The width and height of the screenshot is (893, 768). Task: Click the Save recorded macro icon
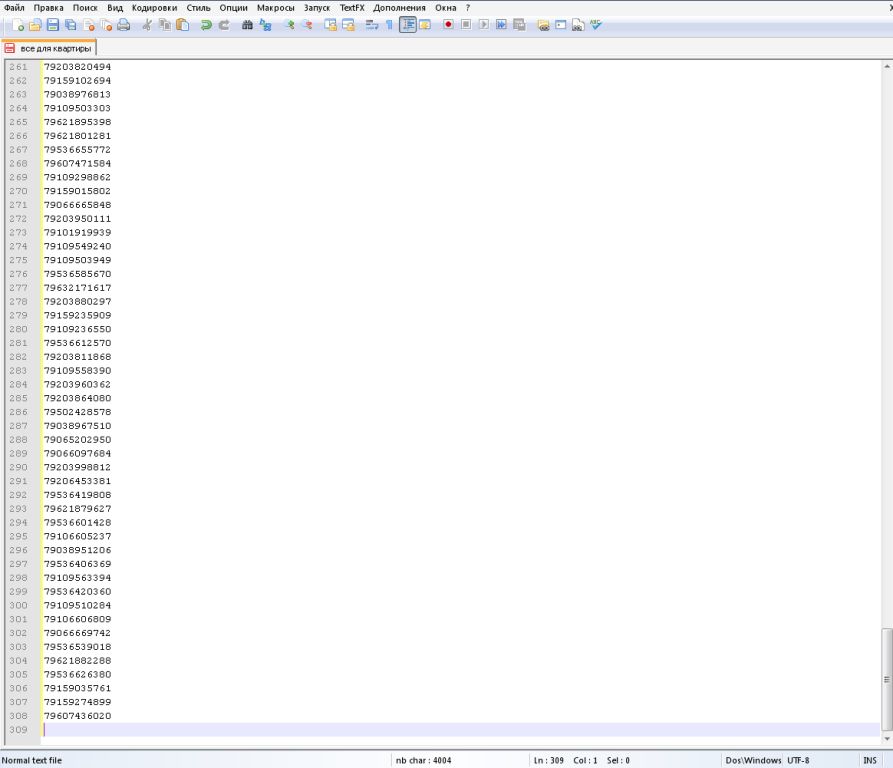coord(519,24)
